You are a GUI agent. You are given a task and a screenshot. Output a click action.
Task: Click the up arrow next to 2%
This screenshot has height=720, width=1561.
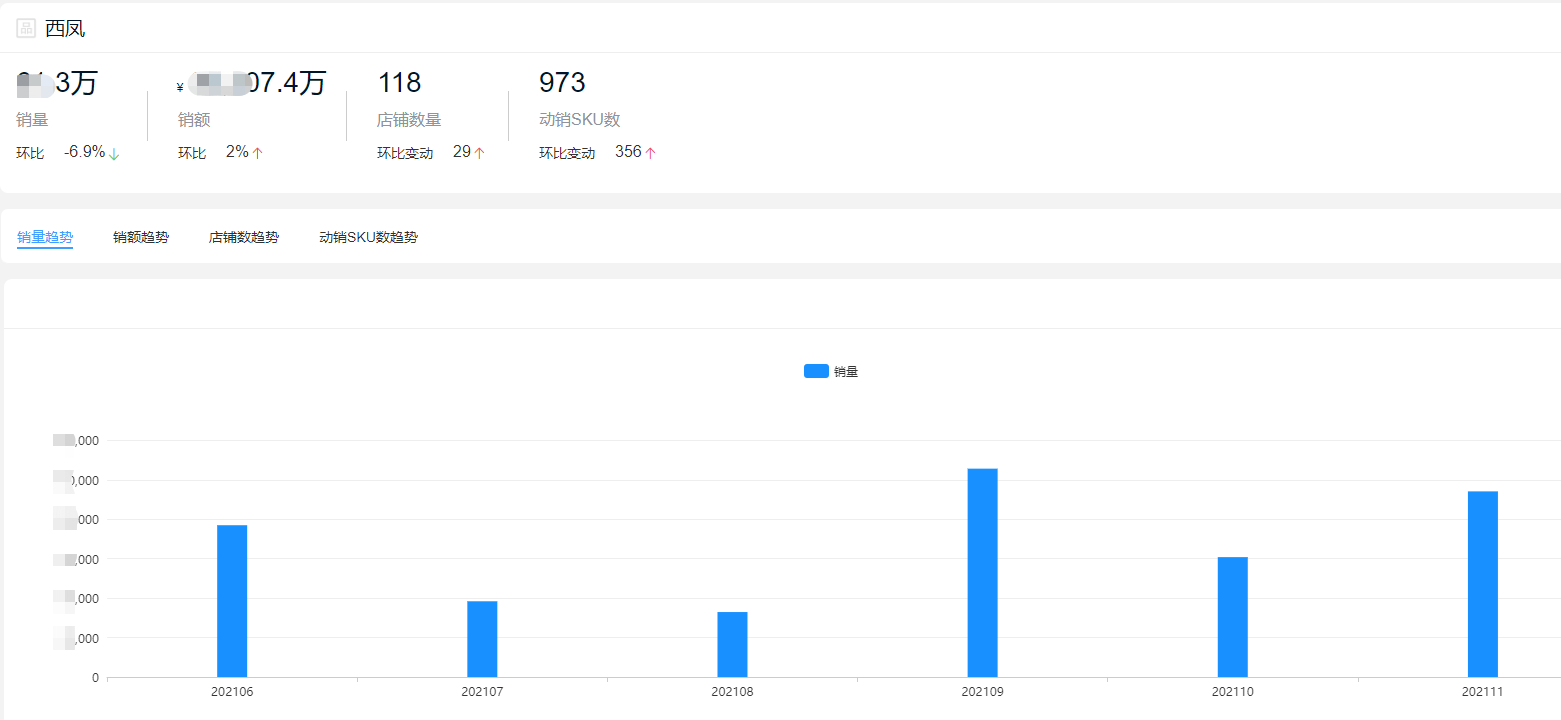click(x=257, y=153)
